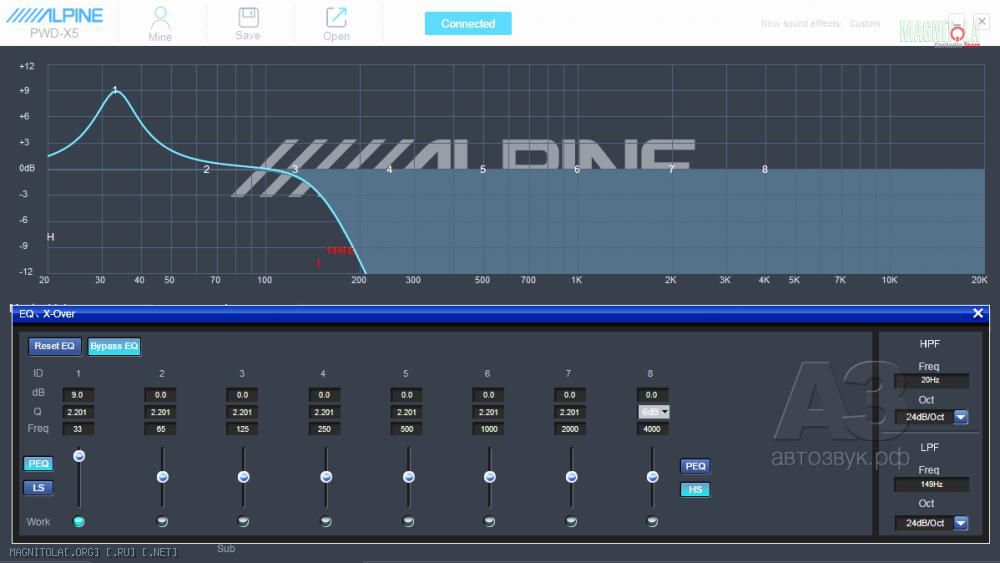Open the Mine profile icon

pyautogui.click(x=160, y=24)
